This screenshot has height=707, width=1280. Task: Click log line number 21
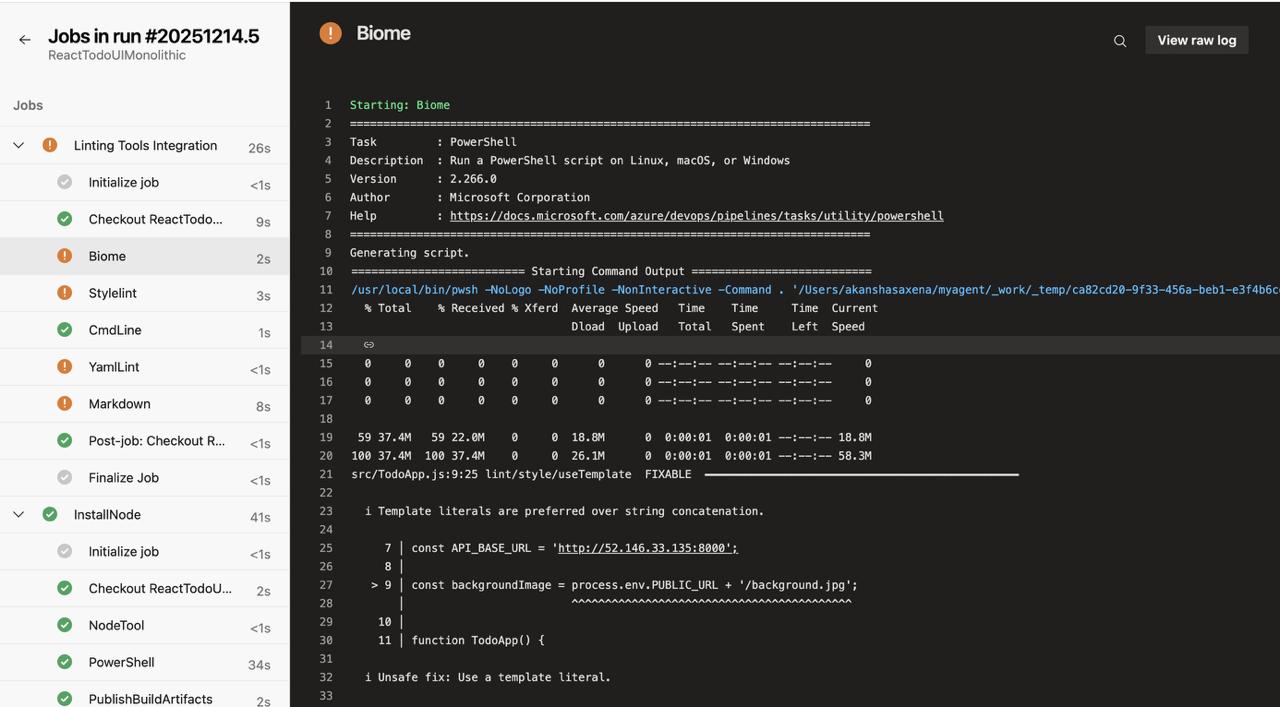(x=326, y=474)
